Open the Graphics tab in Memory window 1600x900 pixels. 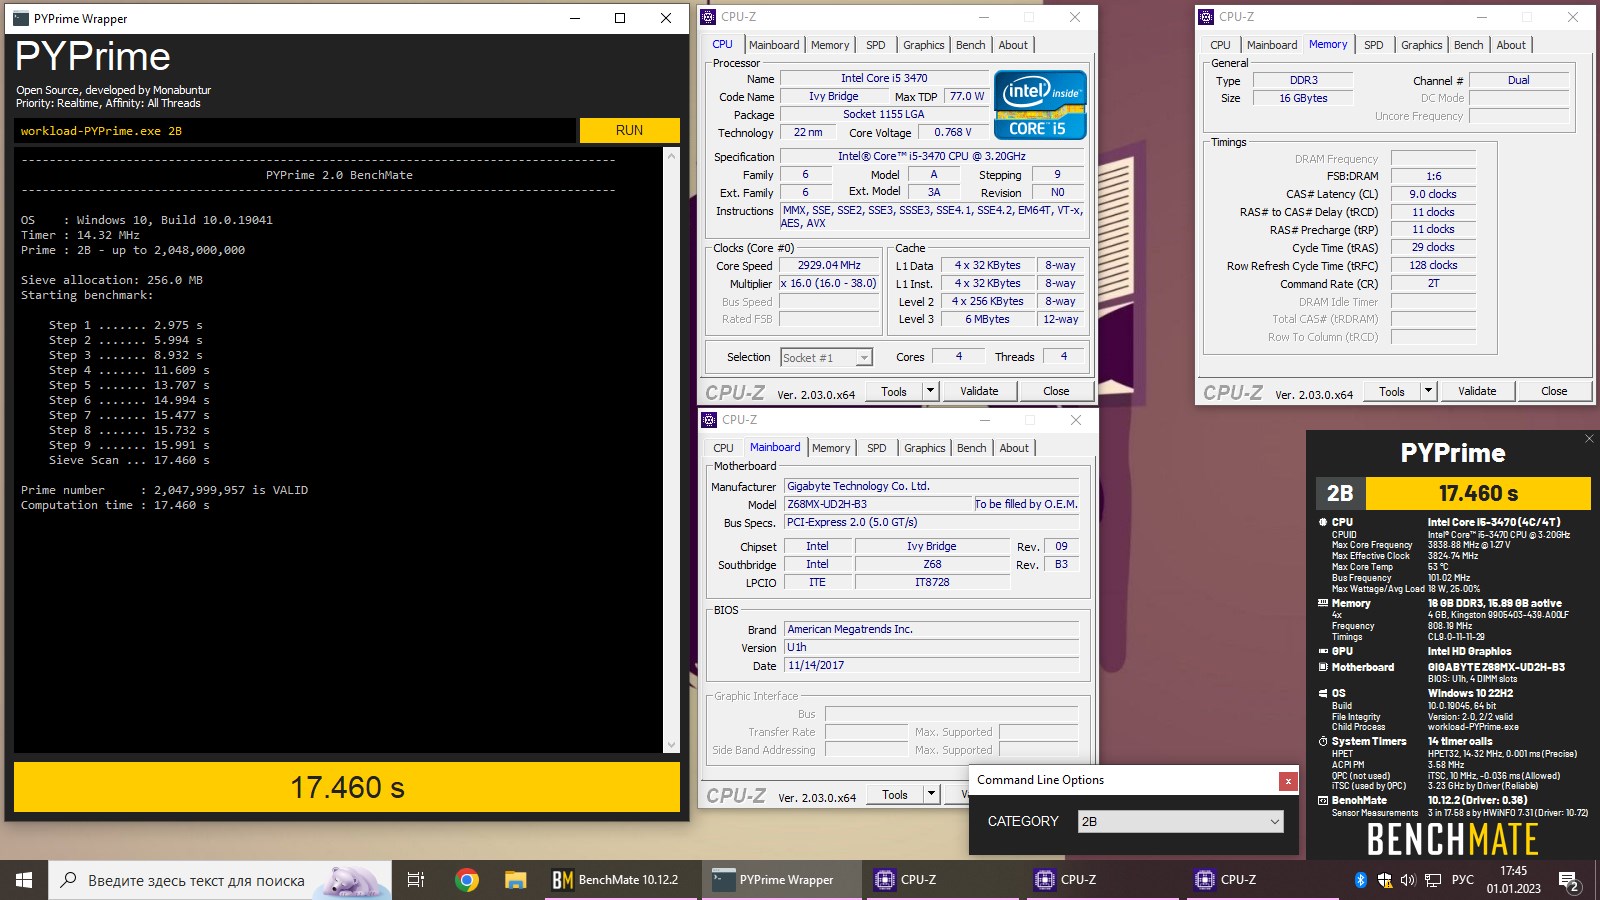tap(1421, 45)
